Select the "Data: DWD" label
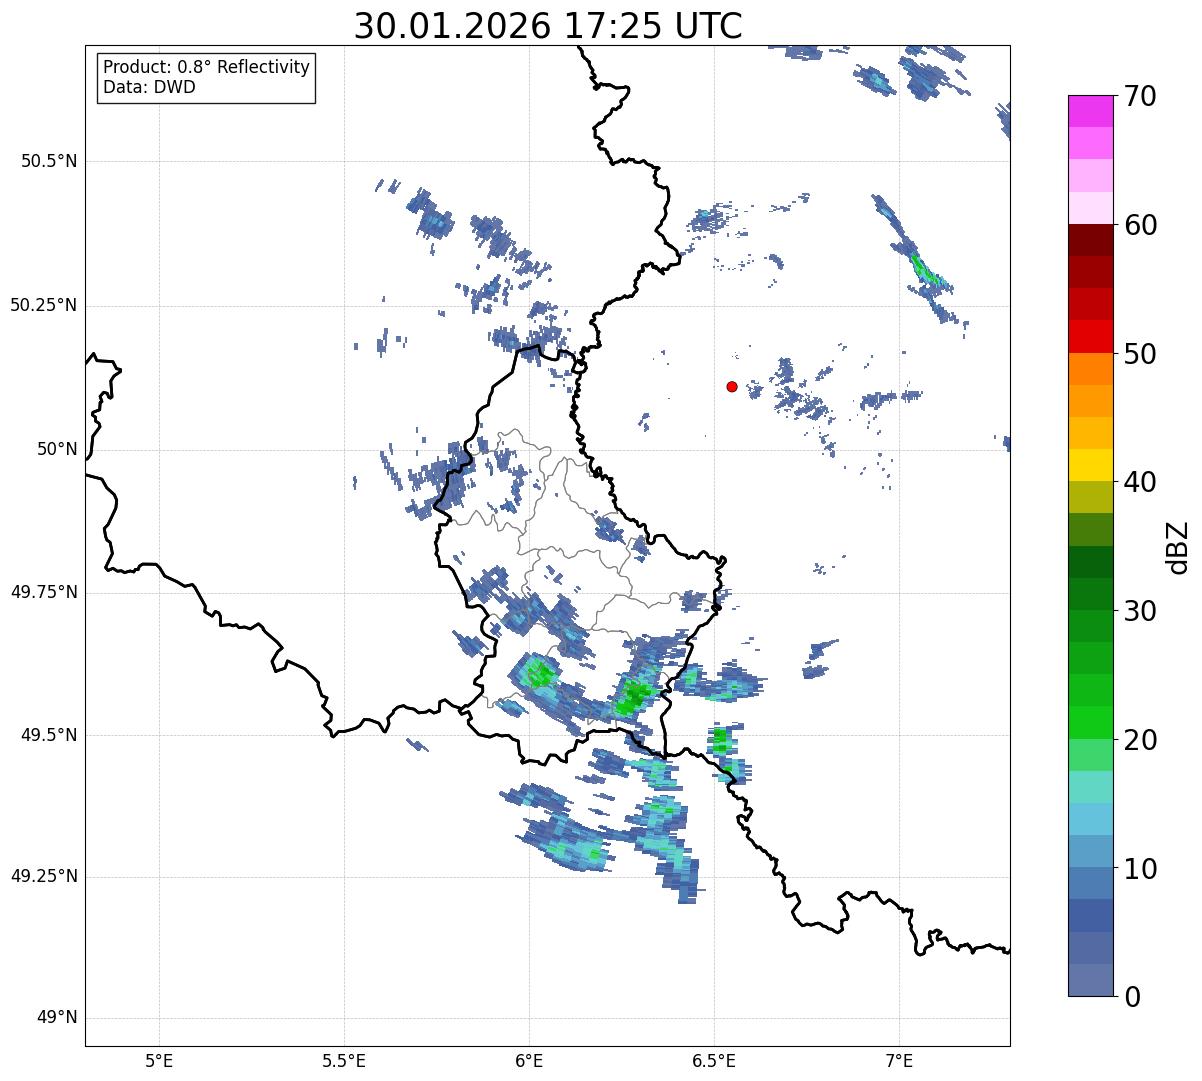 click(150, 87)
